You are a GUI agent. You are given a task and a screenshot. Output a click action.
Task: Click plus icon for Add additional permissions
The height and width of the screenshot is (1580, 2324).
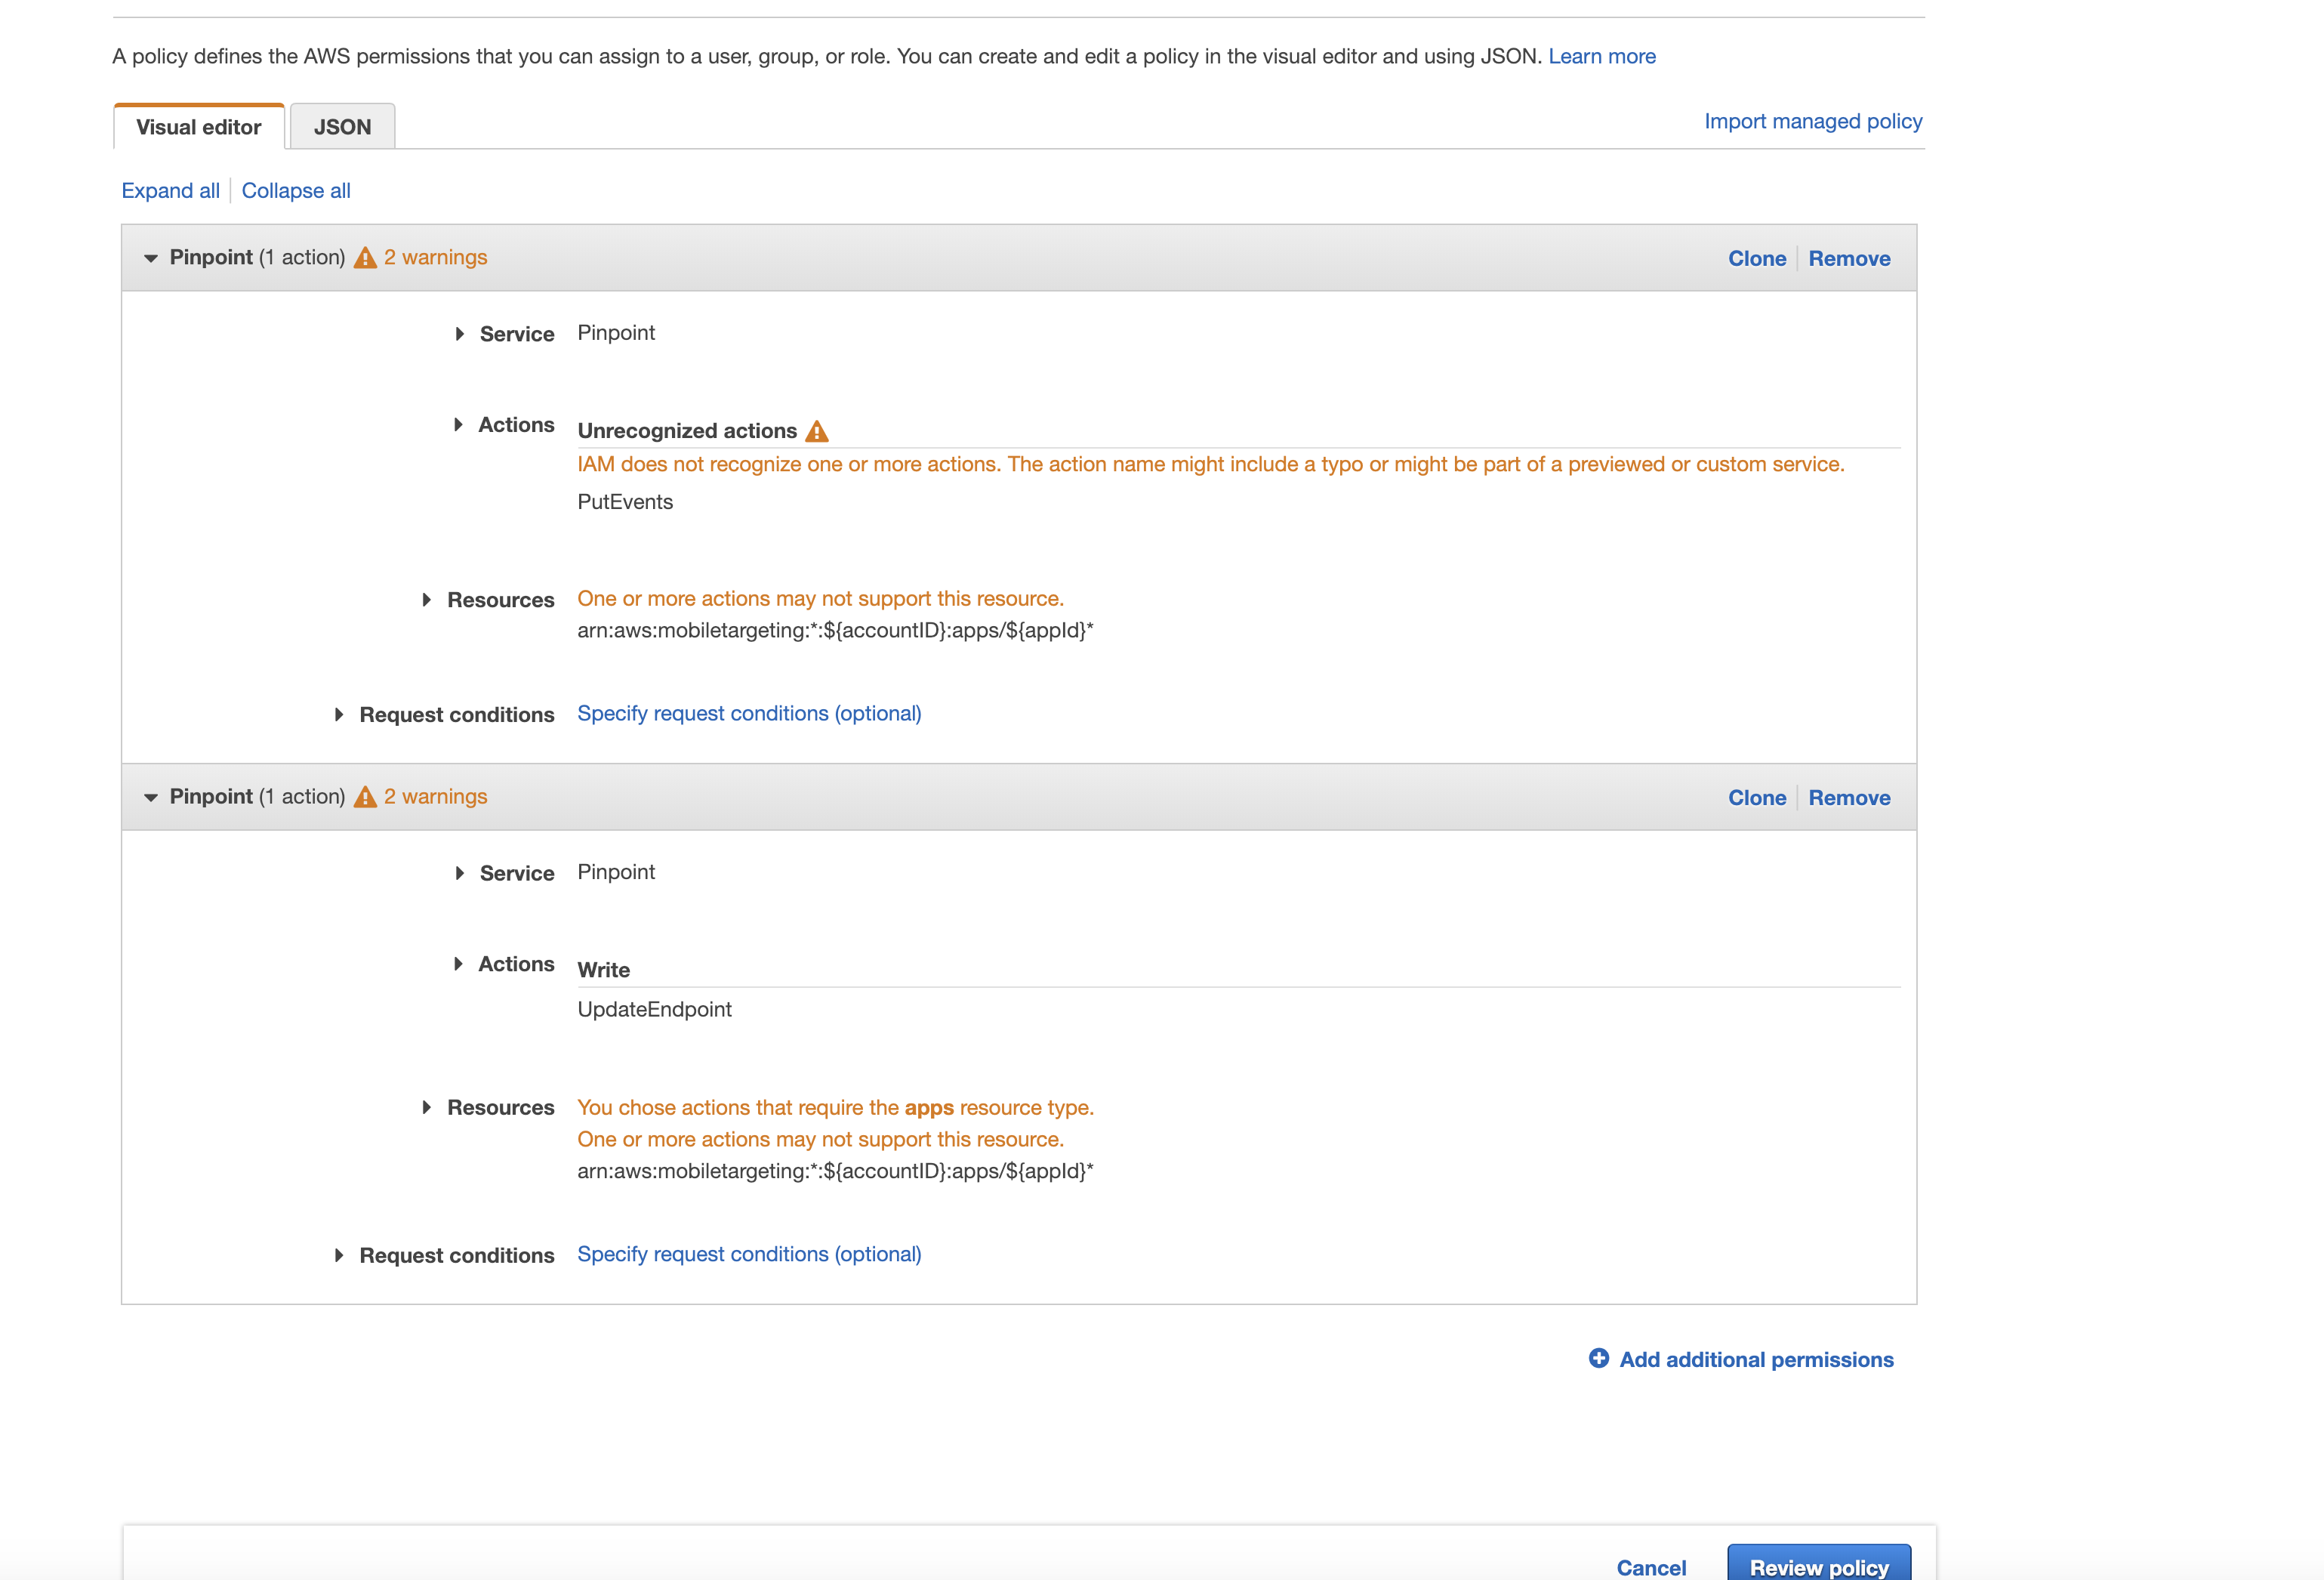[x=1599, y=1358]
